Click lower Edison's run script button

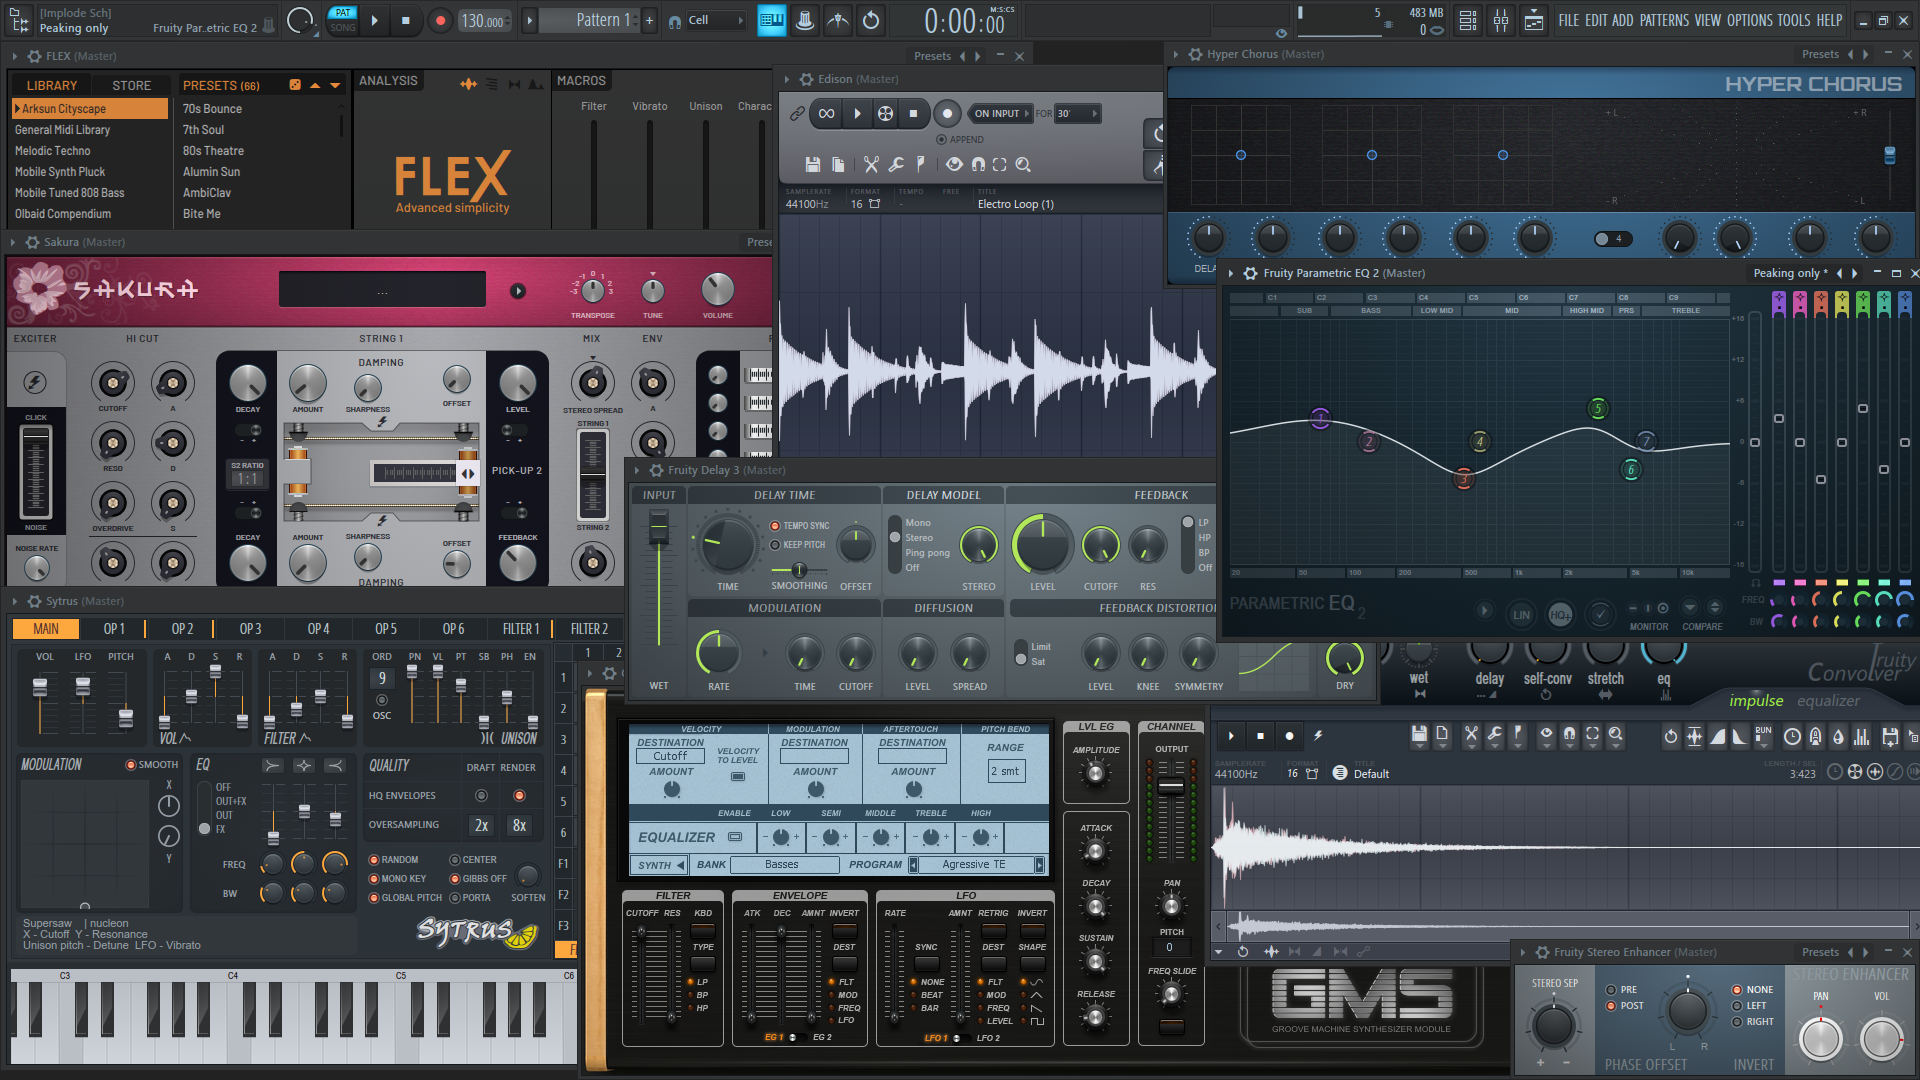(1763, 735)
